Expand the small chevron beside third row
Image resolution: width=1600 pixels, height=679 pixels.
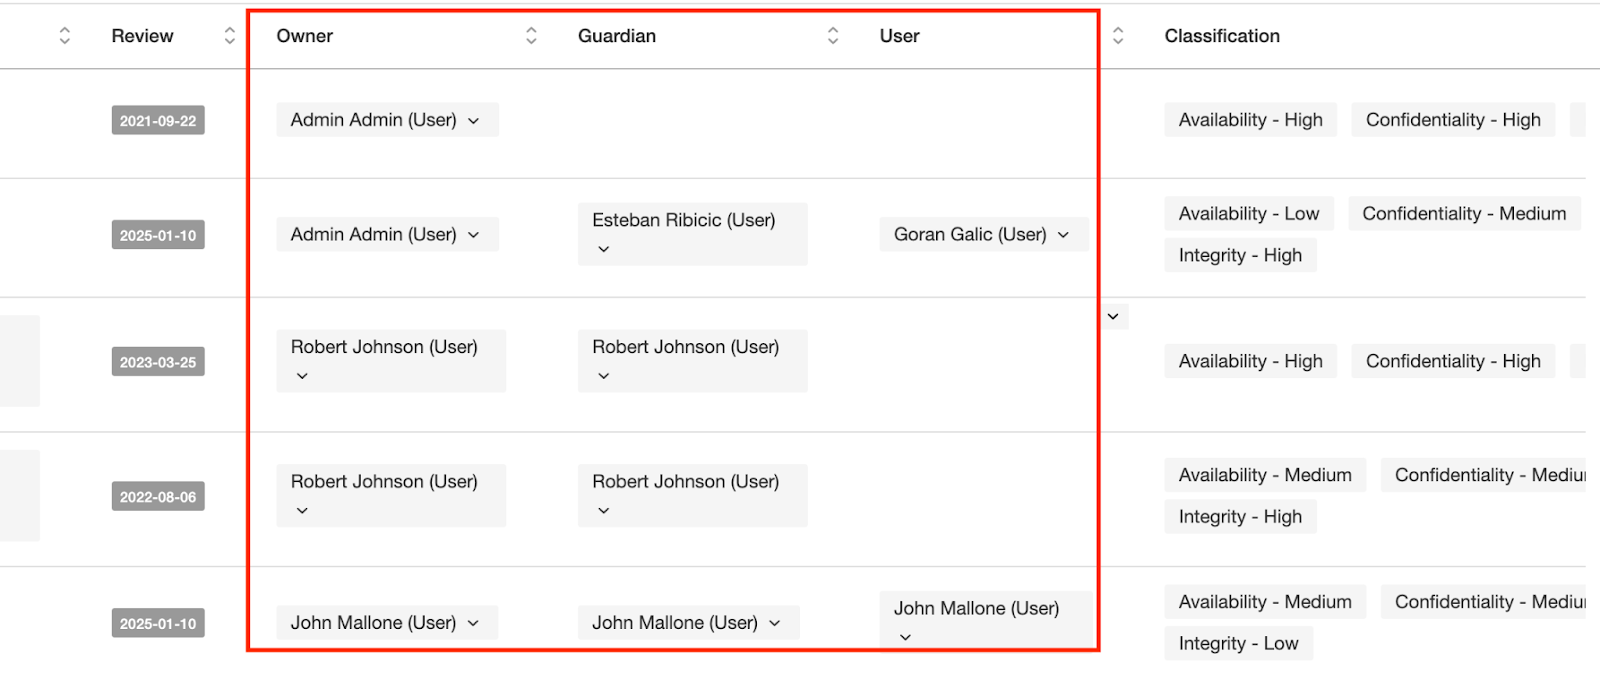click(1113, 317)
